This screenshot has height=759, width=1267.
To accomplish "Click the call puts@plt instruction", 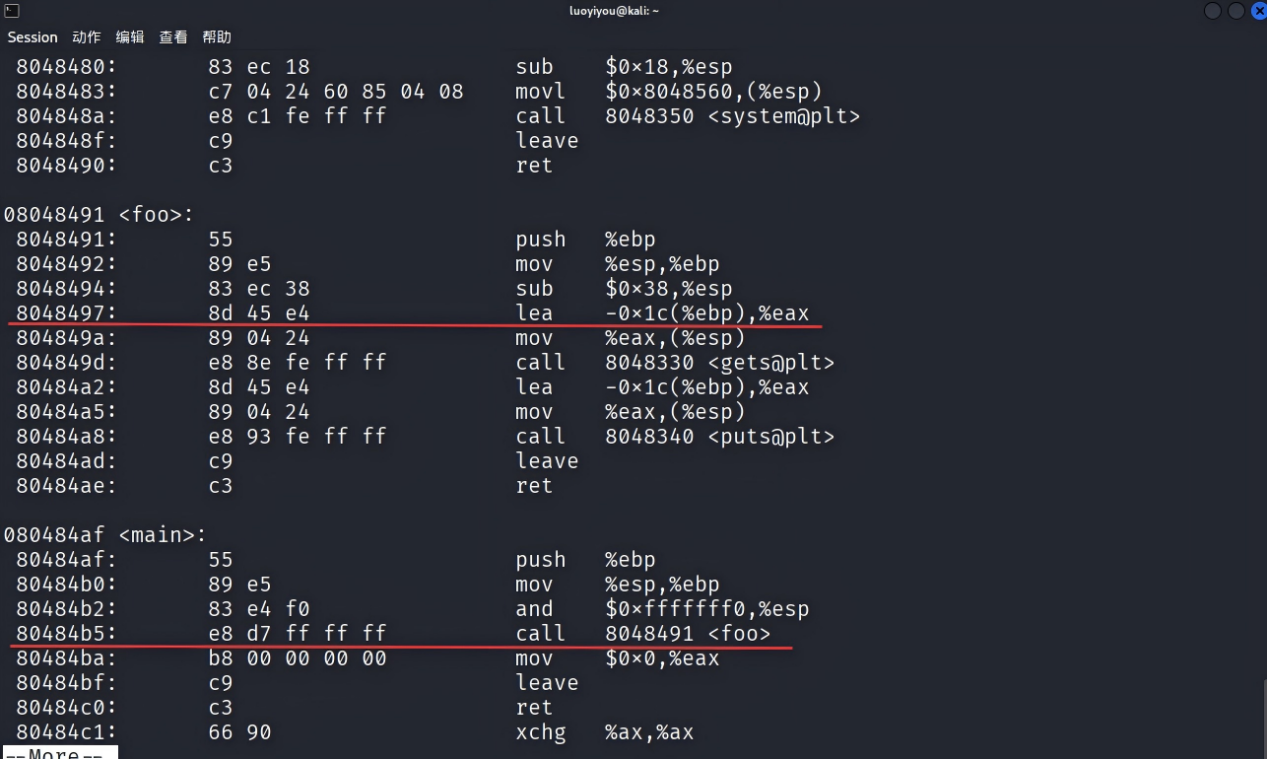I will click(675, 436).
